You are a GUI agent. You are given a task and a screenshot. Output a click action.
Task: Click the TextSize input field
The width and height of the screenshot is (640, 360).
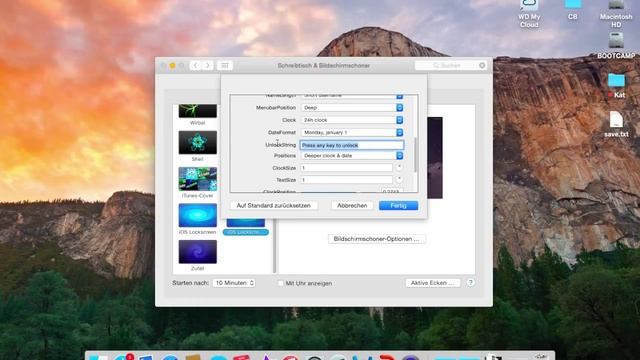point(347,180)
